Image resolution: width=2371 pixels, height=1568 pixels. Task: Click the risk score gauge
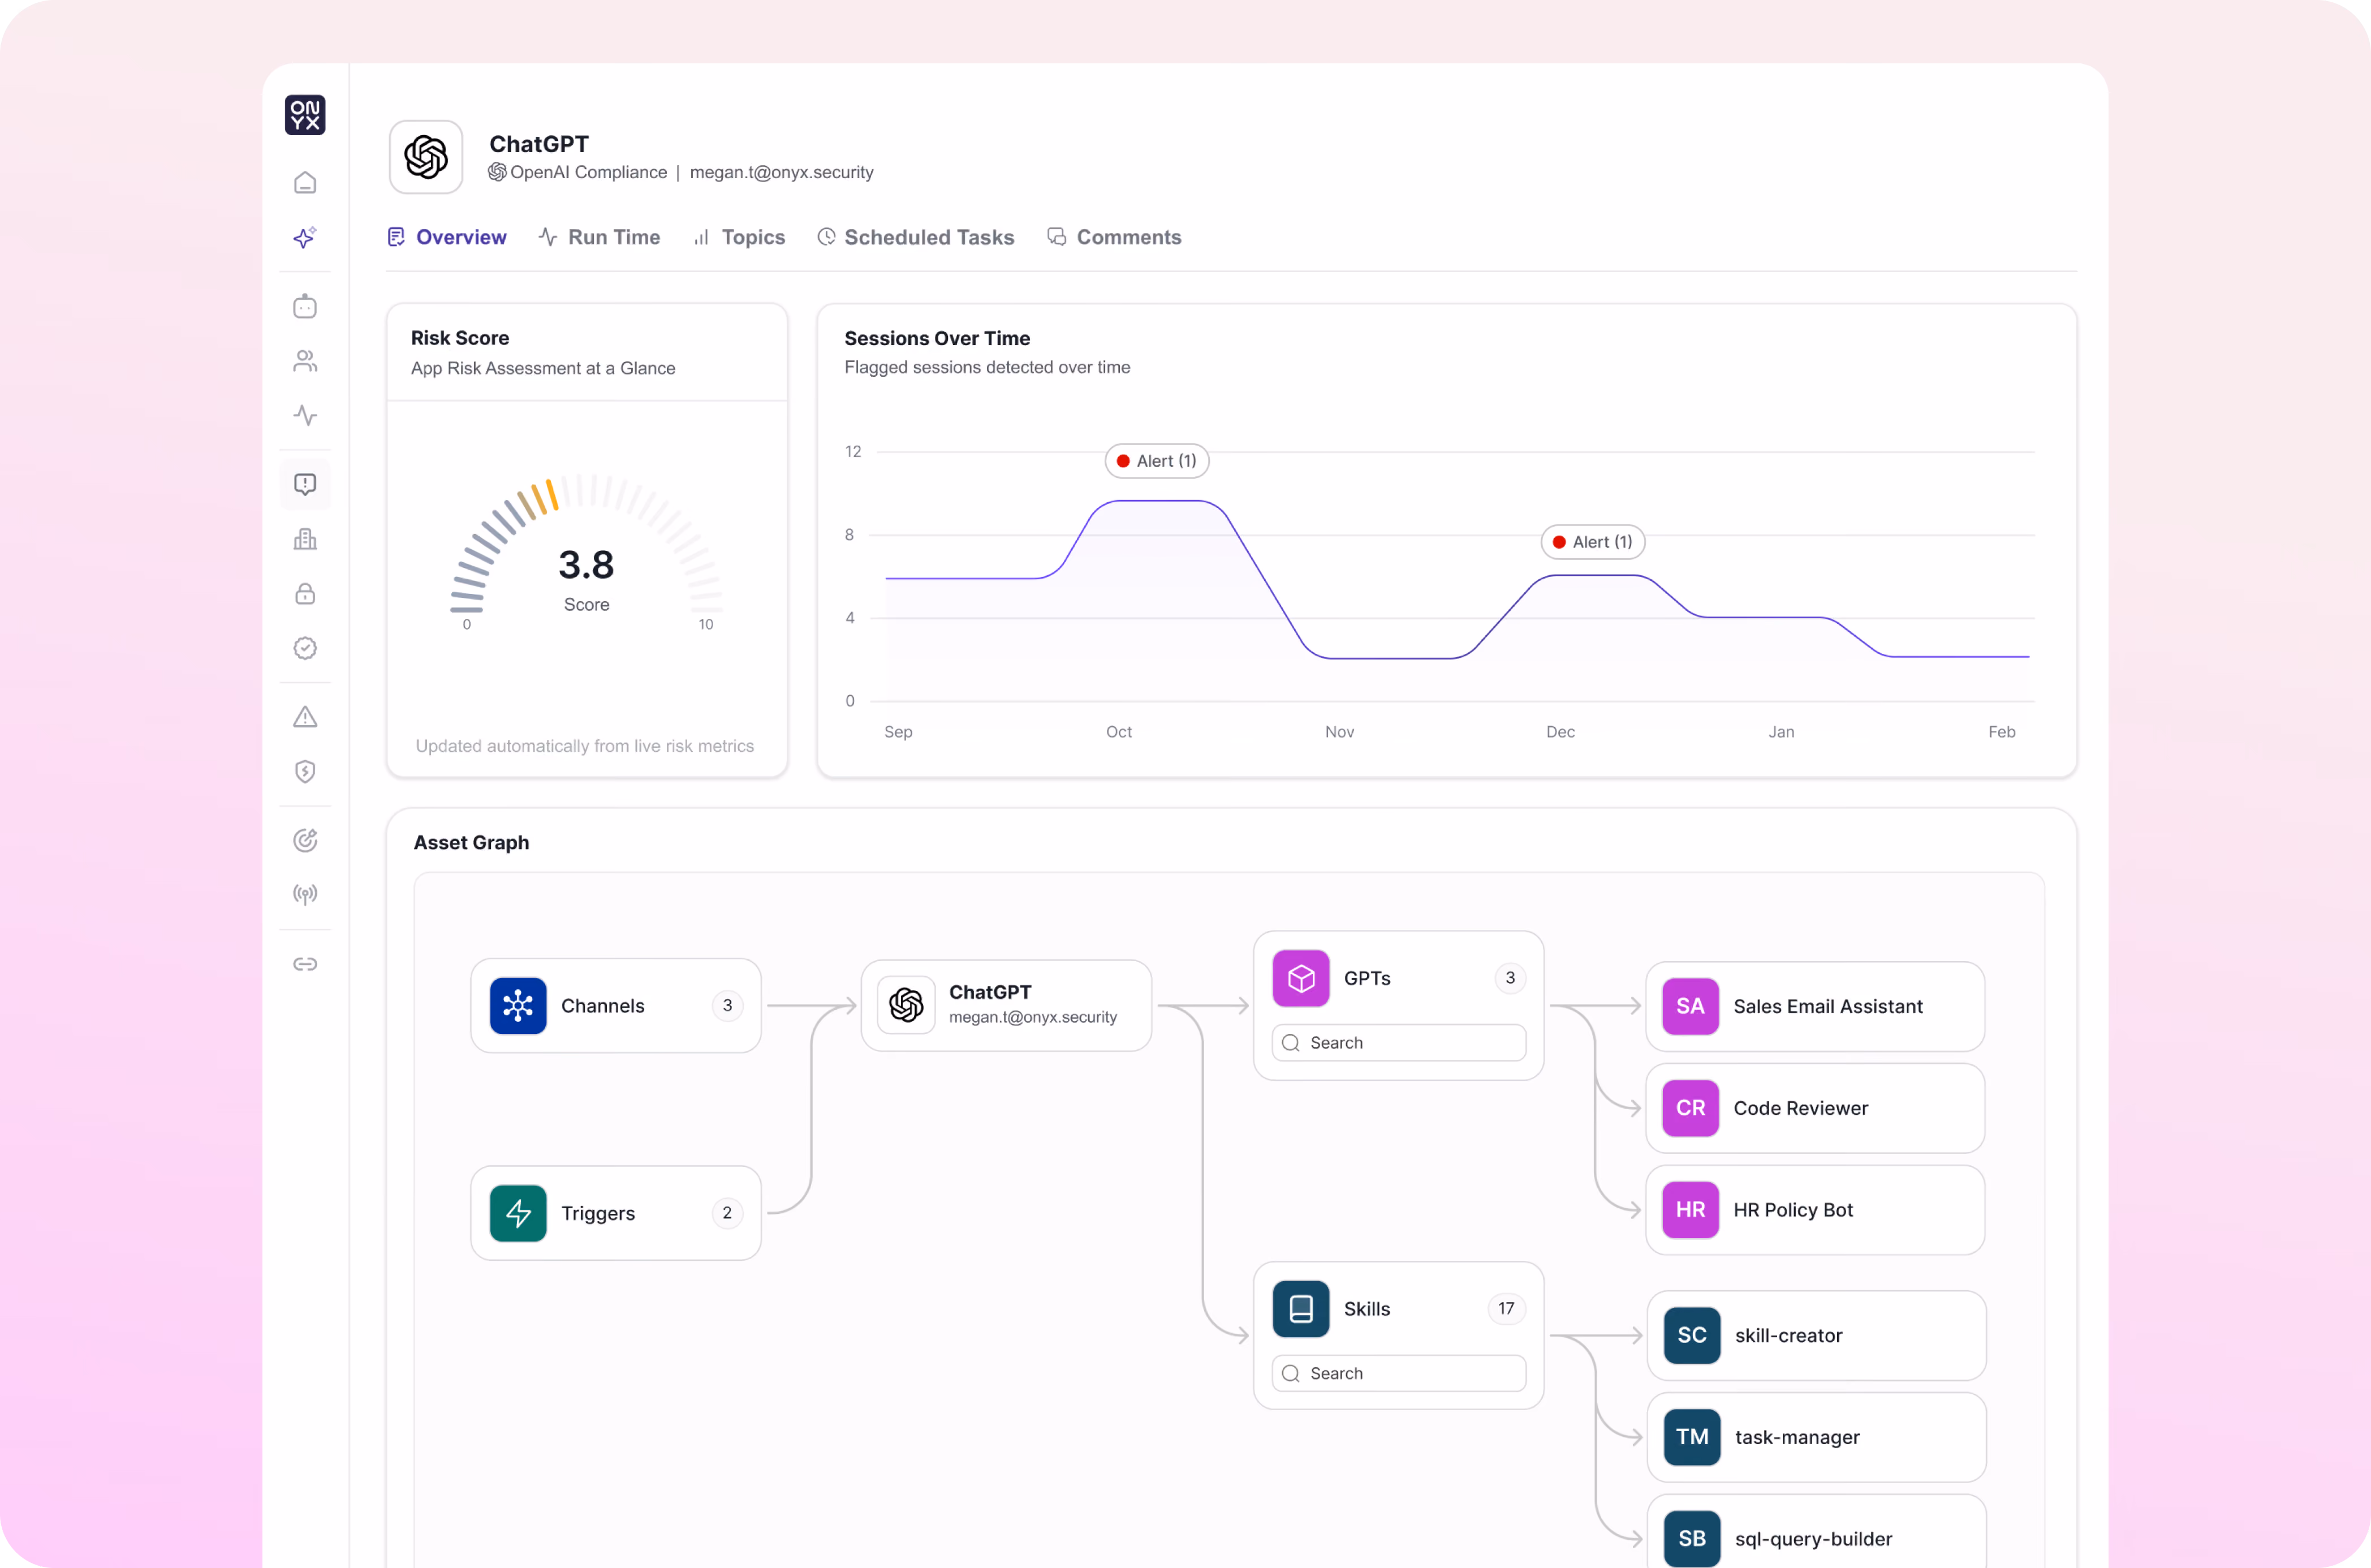coord(586,545)
